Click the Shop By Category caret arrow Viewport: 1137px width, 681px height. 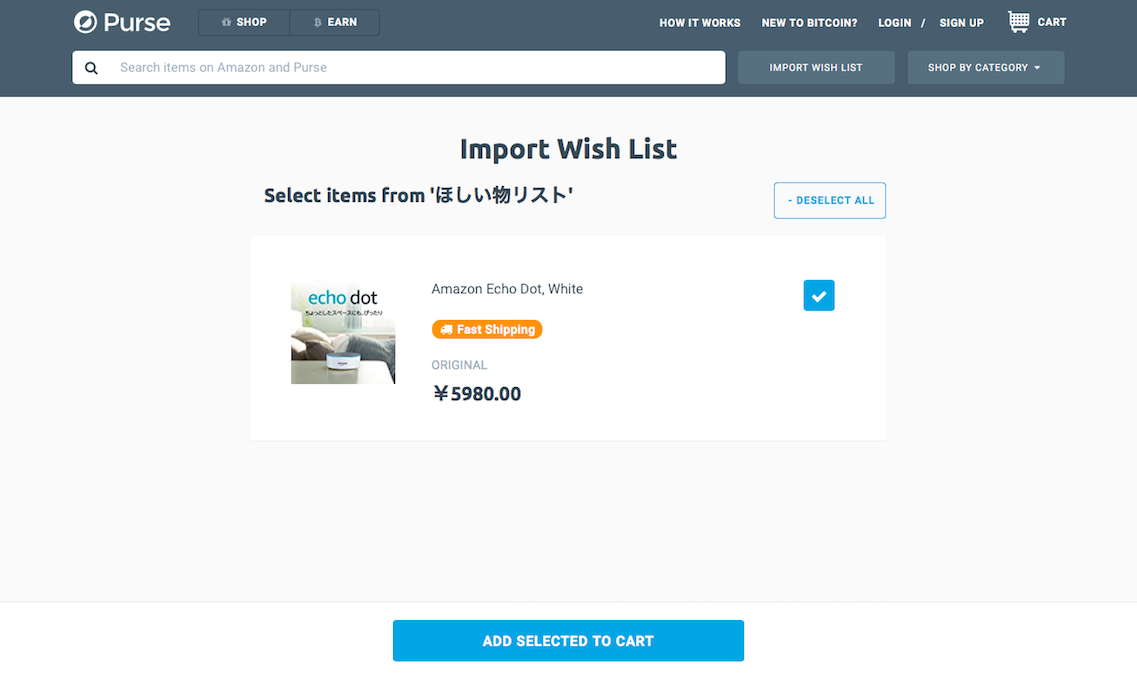[1037, 67]
